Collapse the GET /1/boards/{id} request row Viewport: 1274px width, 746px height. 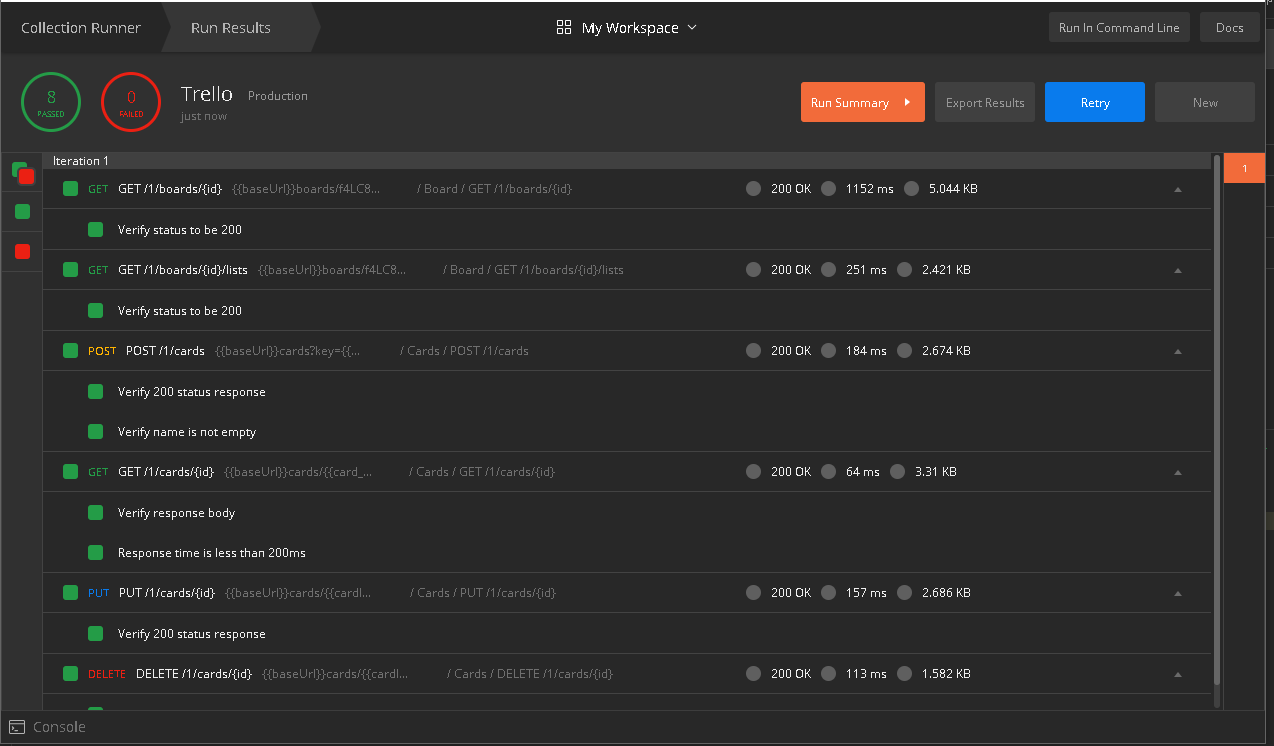[1177, 189]
